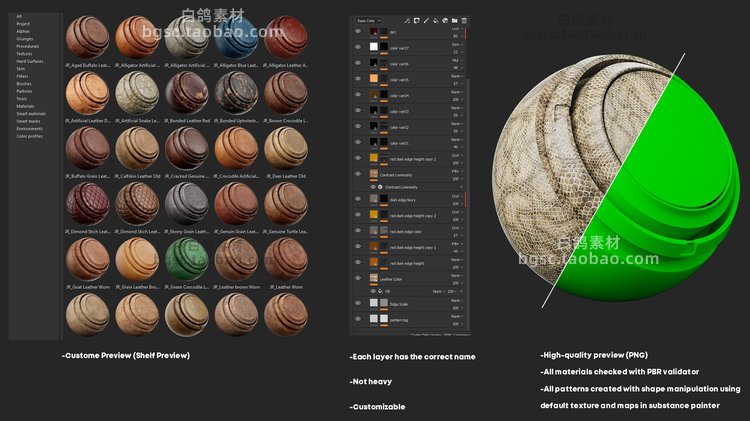This screenshot has width=750, height=421.
Task: Select JR_Artificial Snake Leather material thumbnail
Action: 137,93
